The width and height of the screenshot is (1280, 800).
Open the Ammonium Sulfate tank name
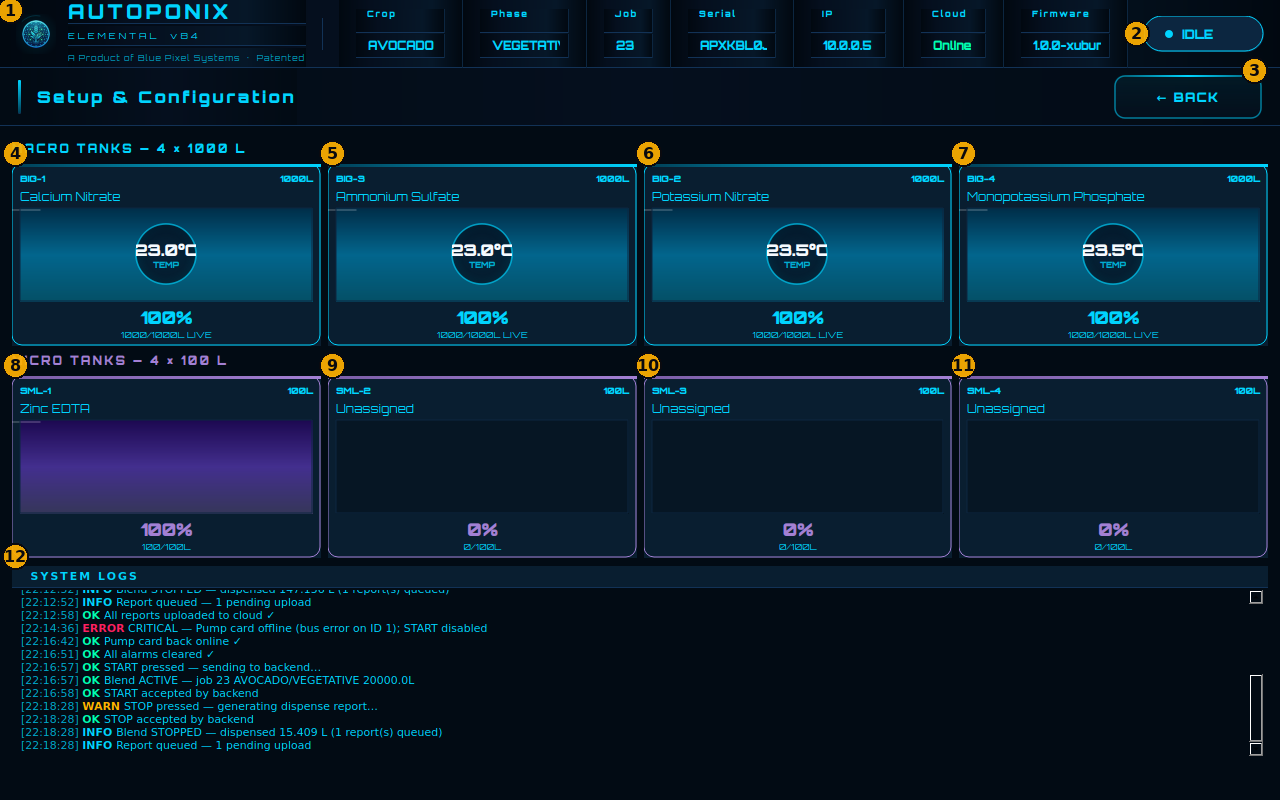point(398,197)
